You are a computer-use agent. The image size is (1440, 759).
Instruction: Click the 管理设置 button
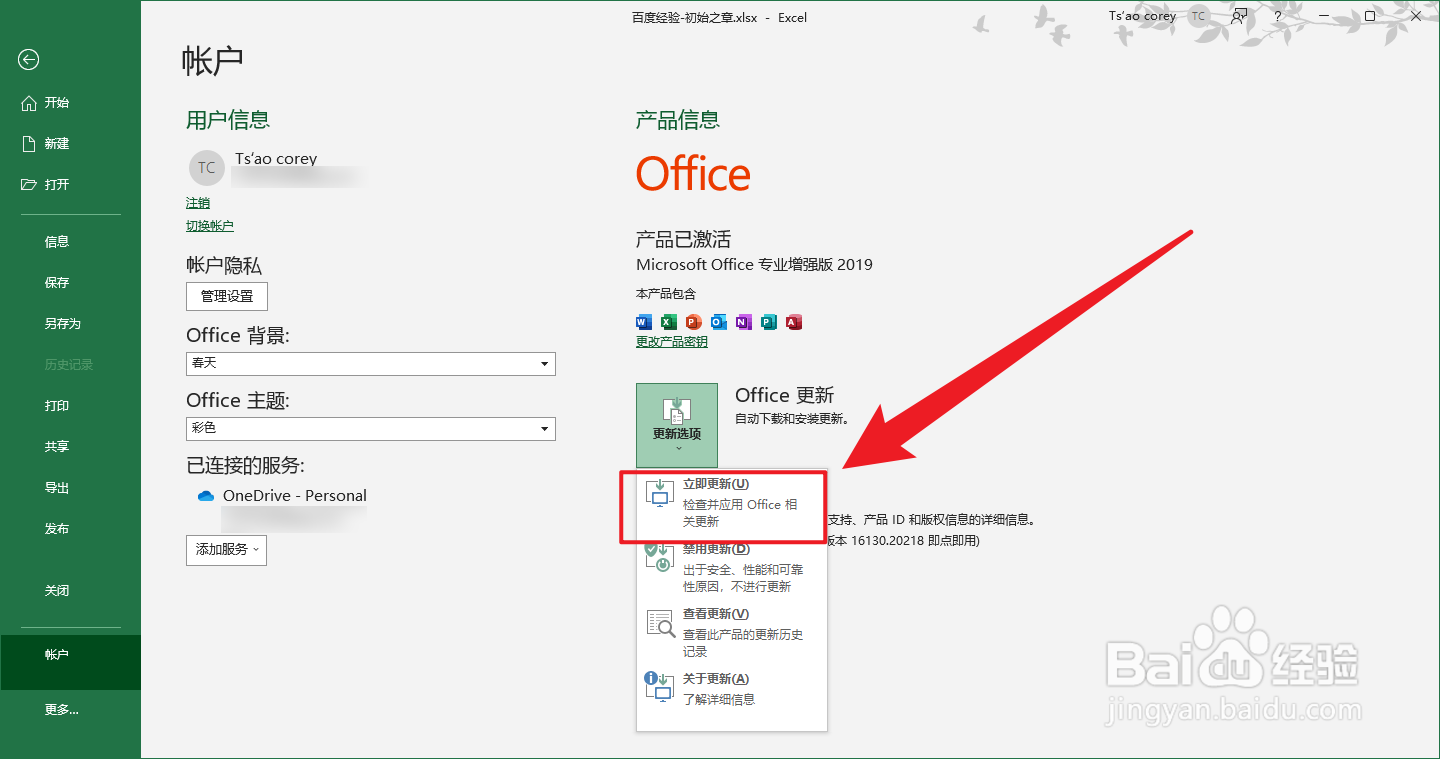227,296
